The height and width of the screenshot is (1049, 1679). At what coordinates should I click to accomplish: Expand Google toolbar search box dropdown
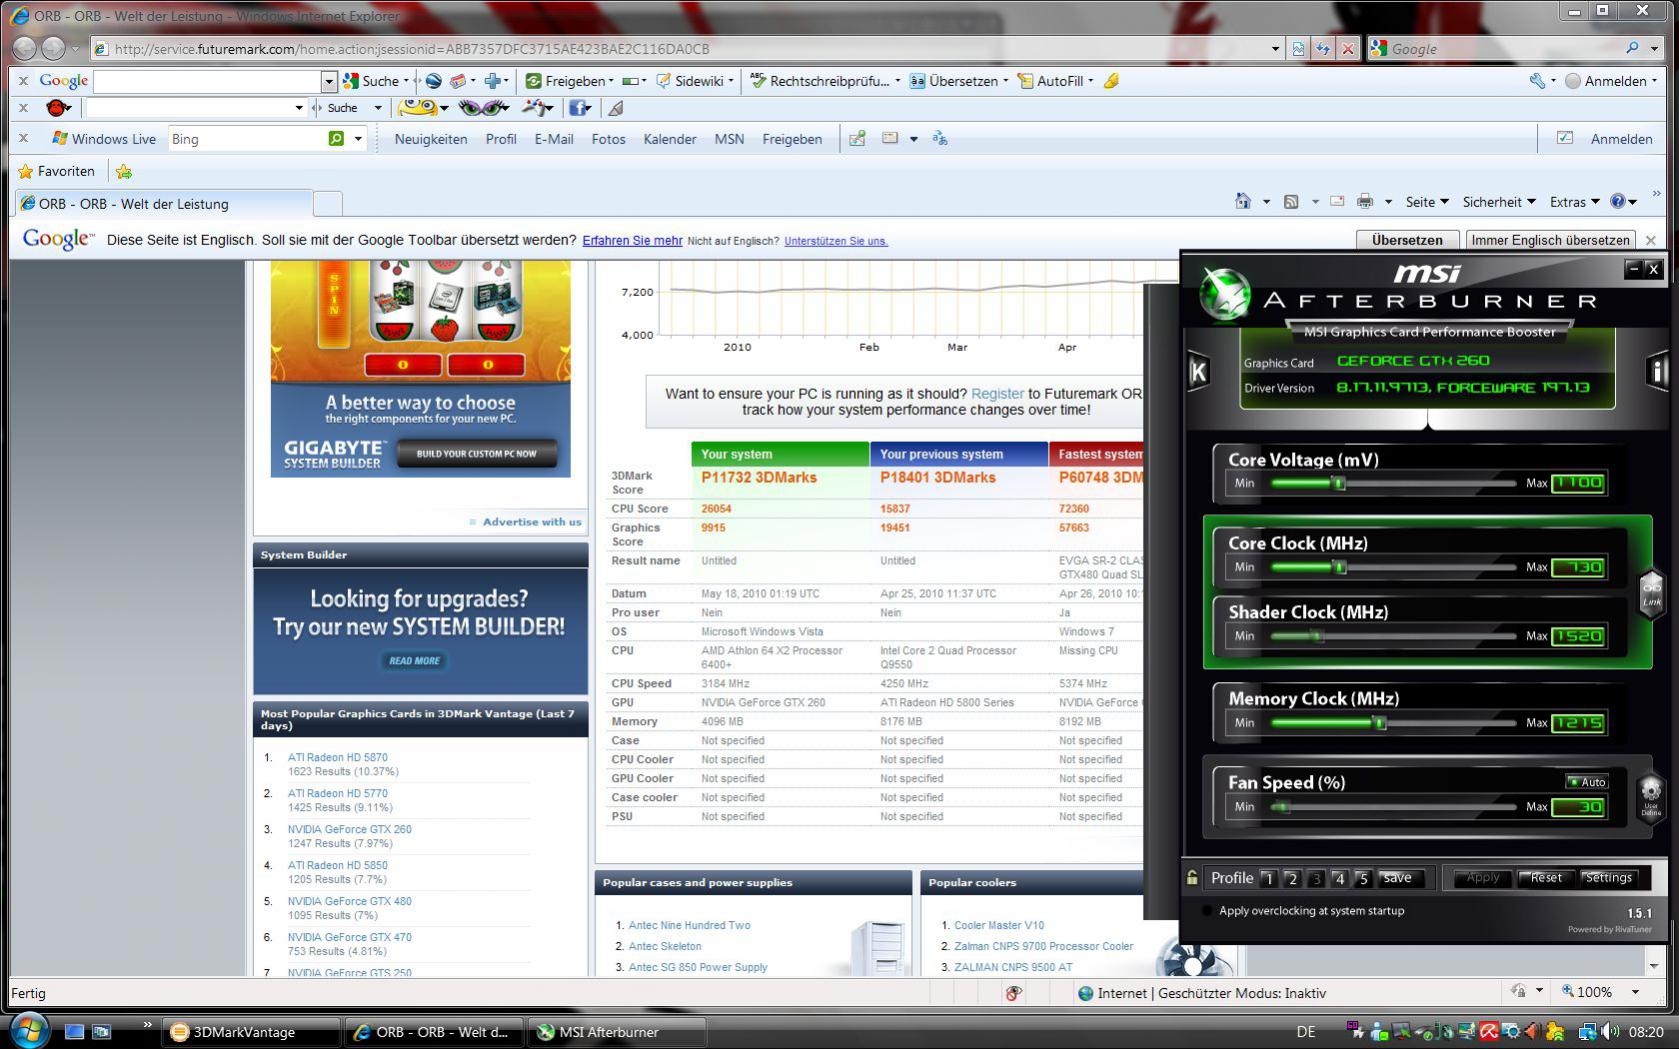click(x=329, y=81)
